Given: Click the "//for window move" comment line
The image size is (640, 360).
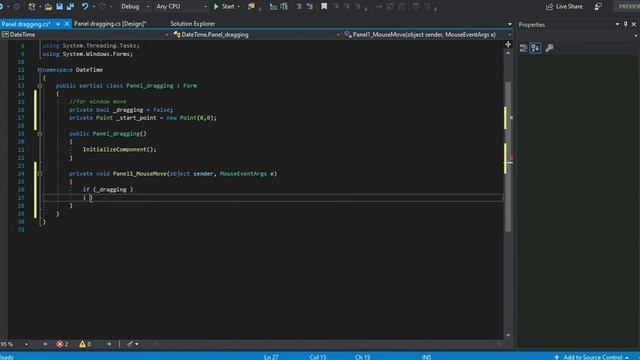Looking at the screenshot, I should 98,101.
